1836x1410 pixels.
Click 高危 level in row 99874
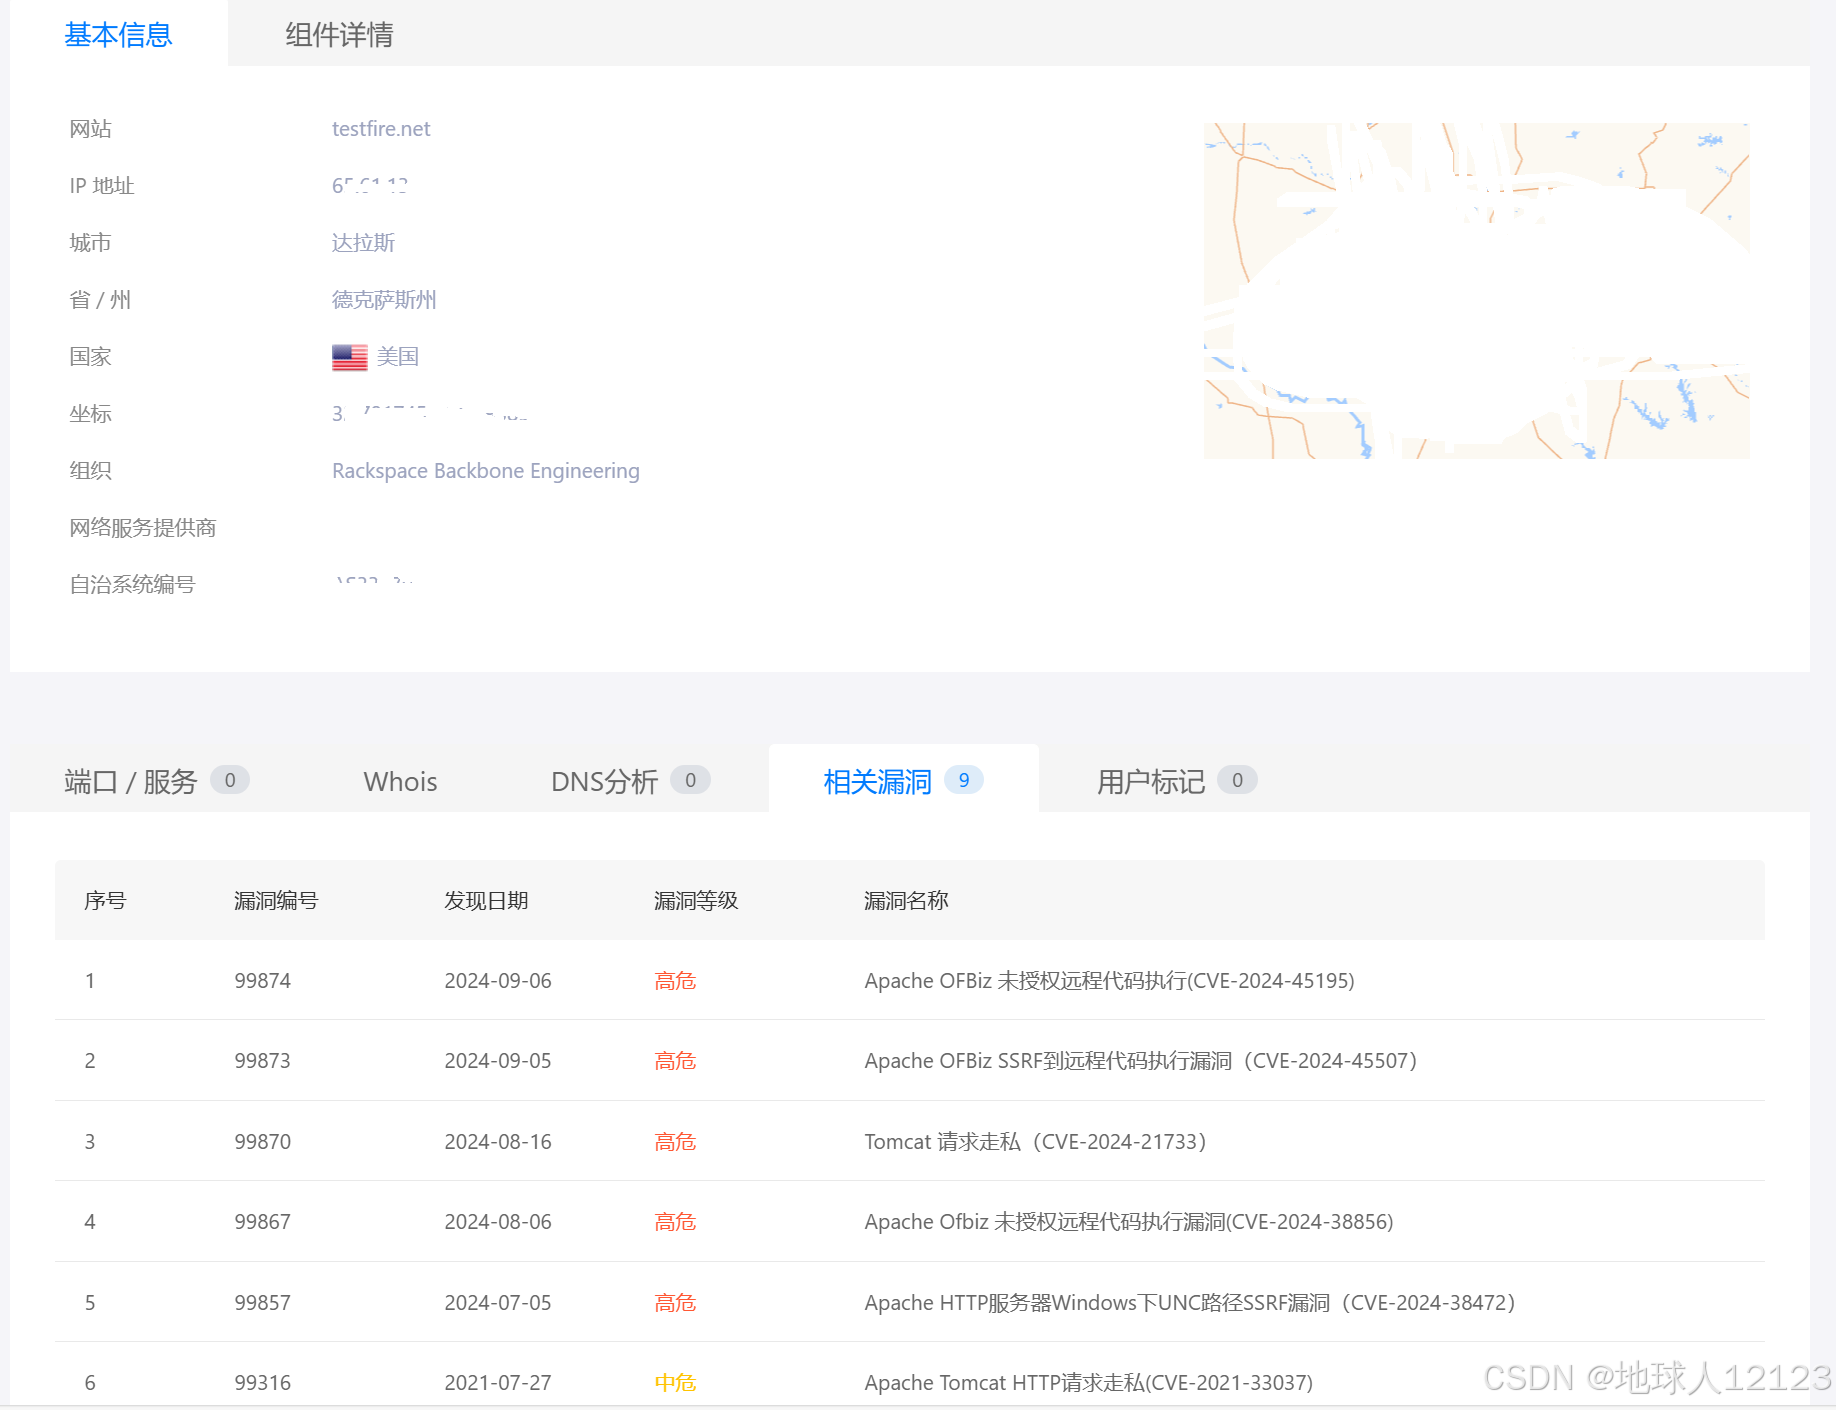(675, 981)
